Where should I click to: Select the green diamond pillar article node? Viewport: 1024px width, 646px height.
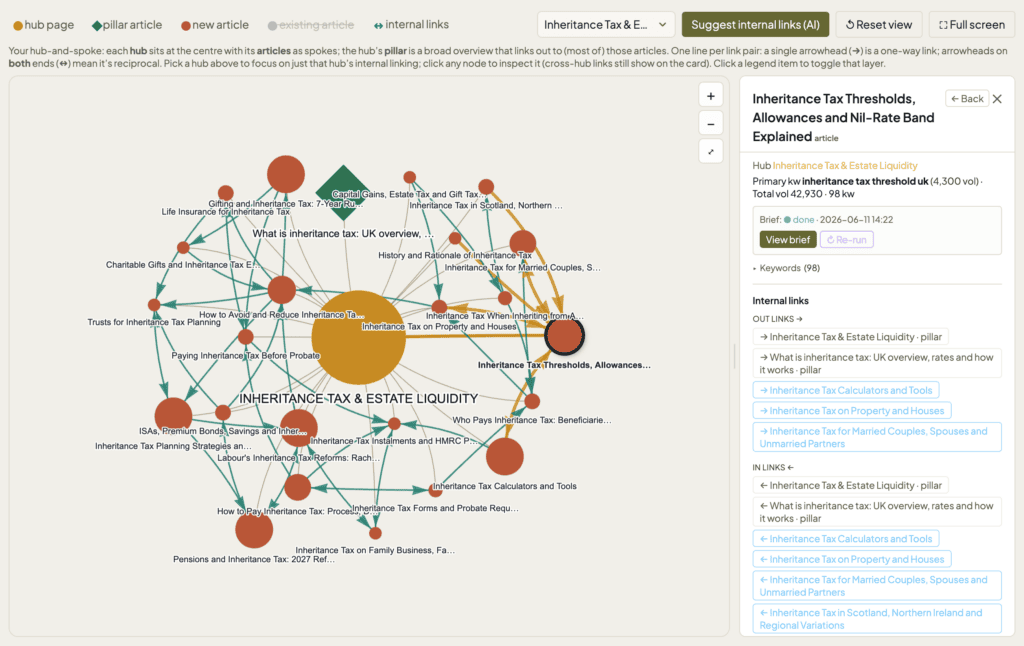tap(343, 193)
